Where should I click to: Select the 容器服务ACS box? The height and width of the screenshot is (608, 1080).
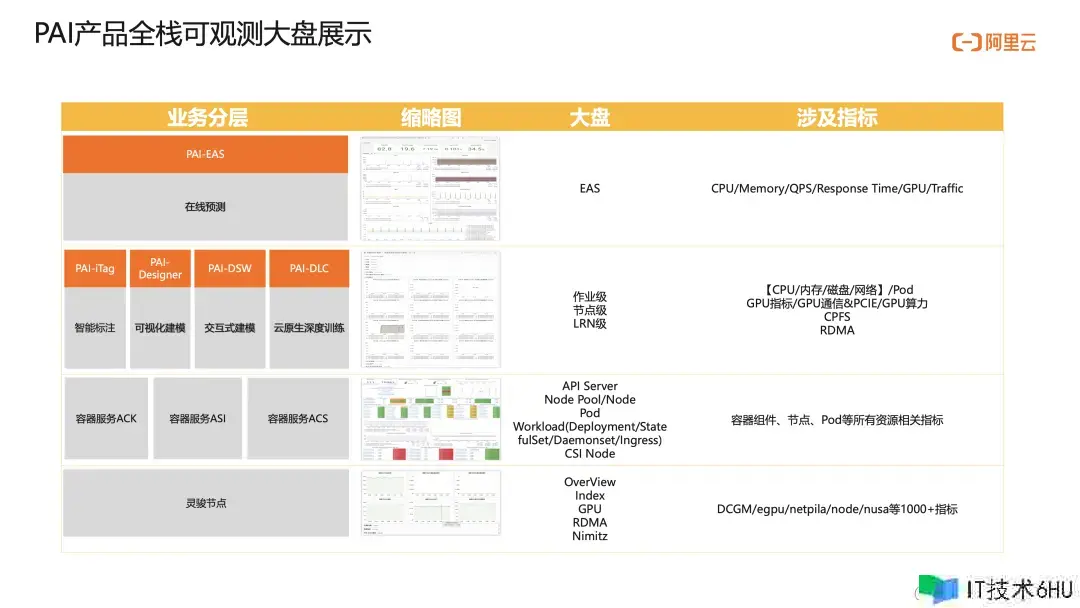[298, 419]
